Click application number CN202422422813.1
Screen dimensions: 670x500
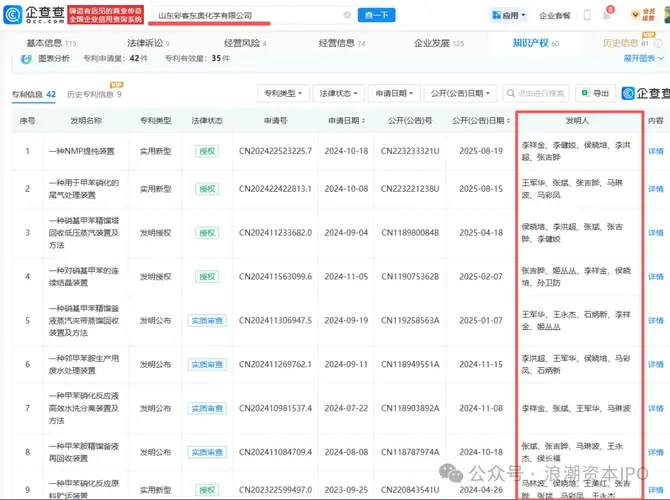point(276,189)
